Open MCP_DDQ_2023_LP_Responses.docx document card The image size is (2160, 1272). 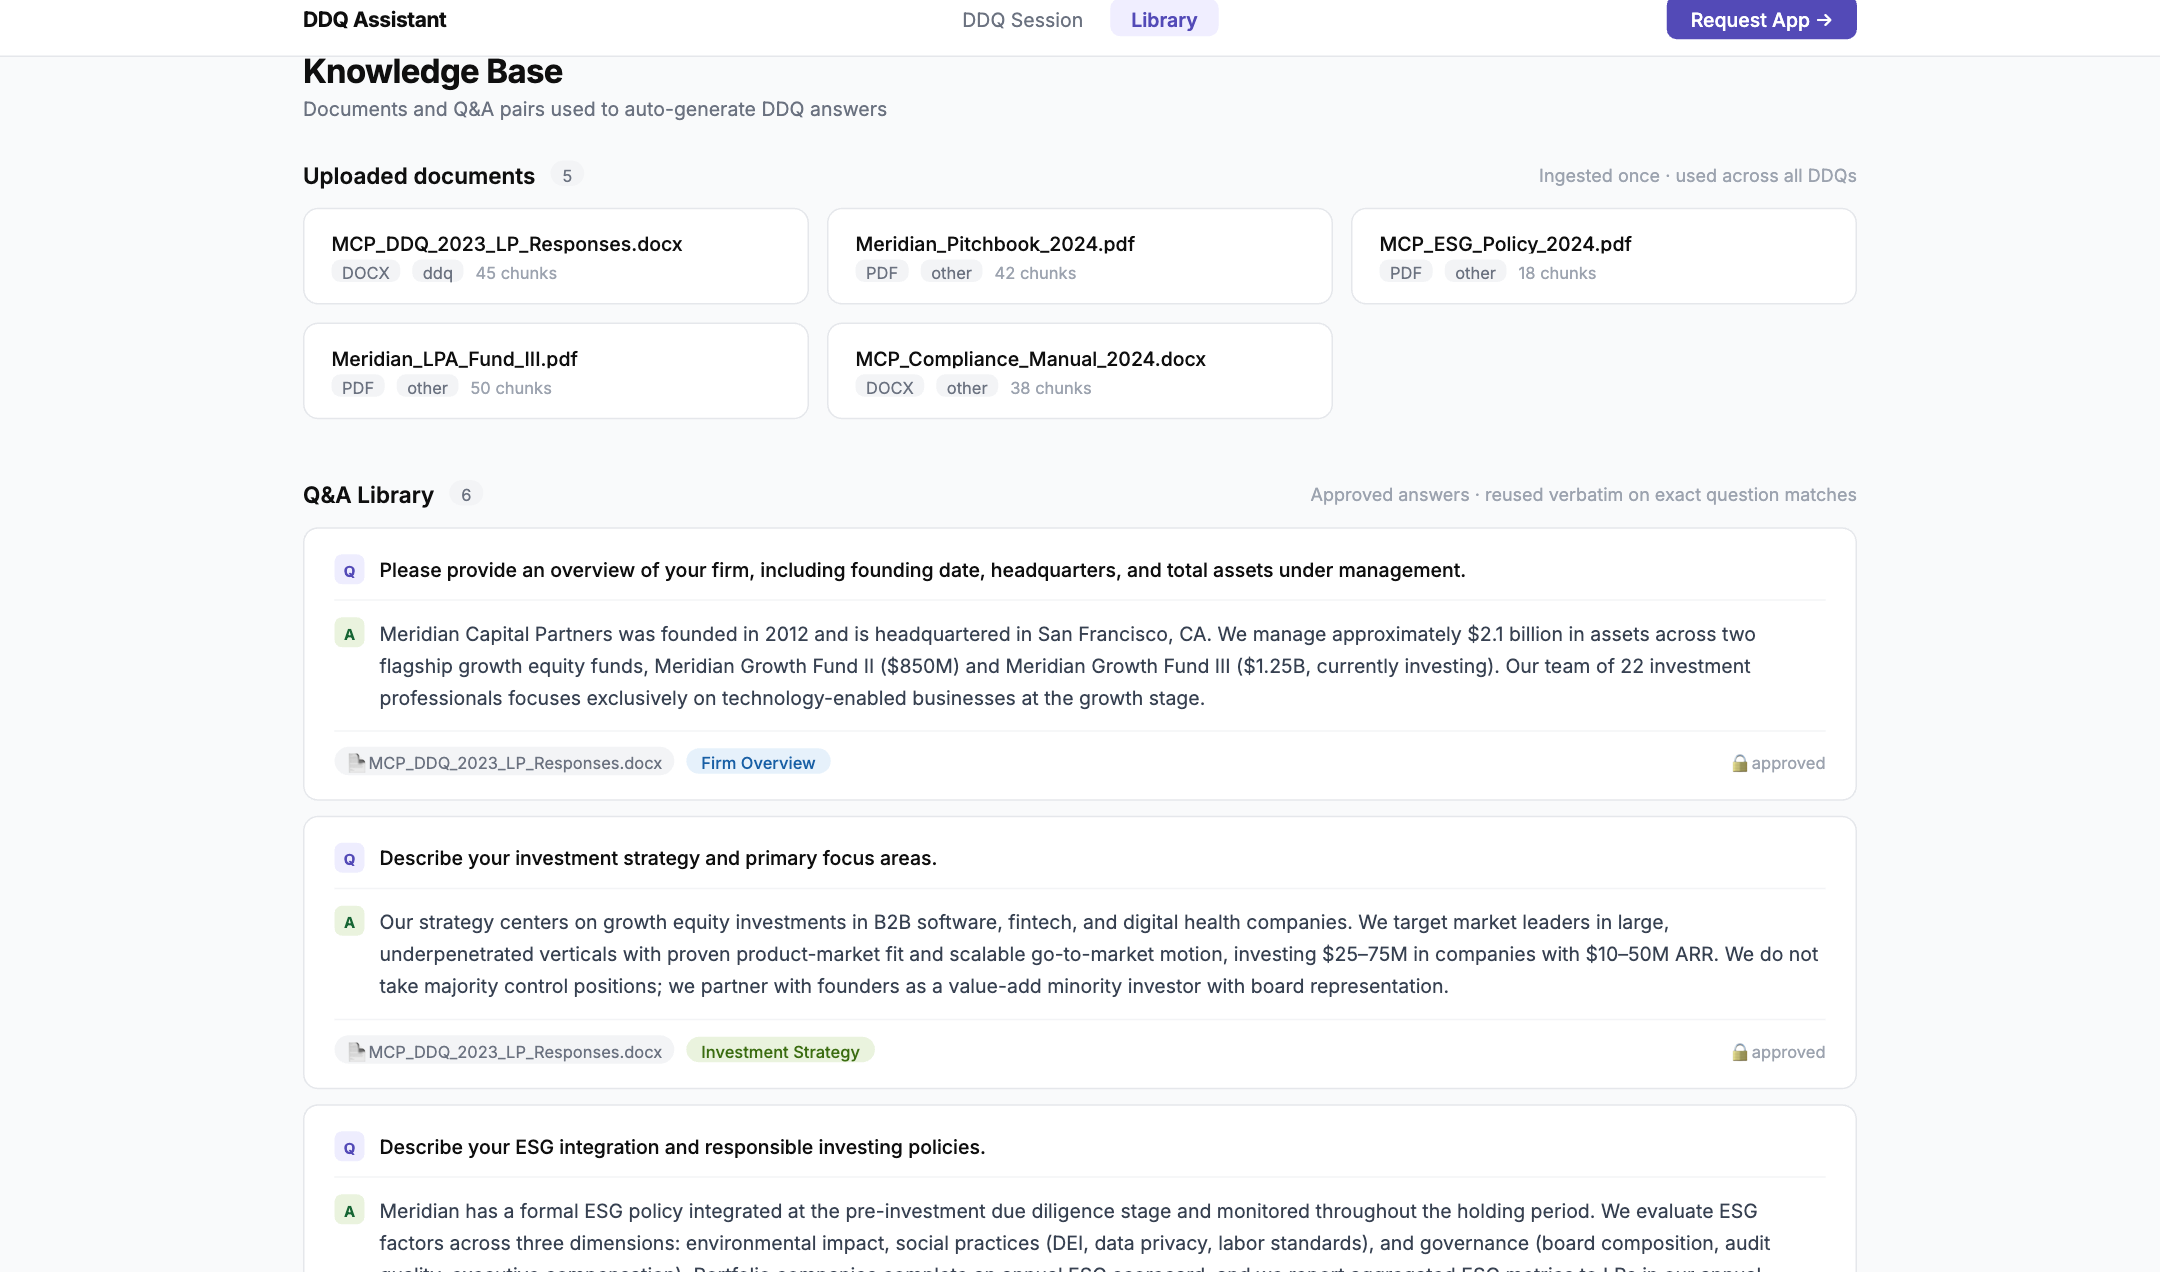pos(556,256)
